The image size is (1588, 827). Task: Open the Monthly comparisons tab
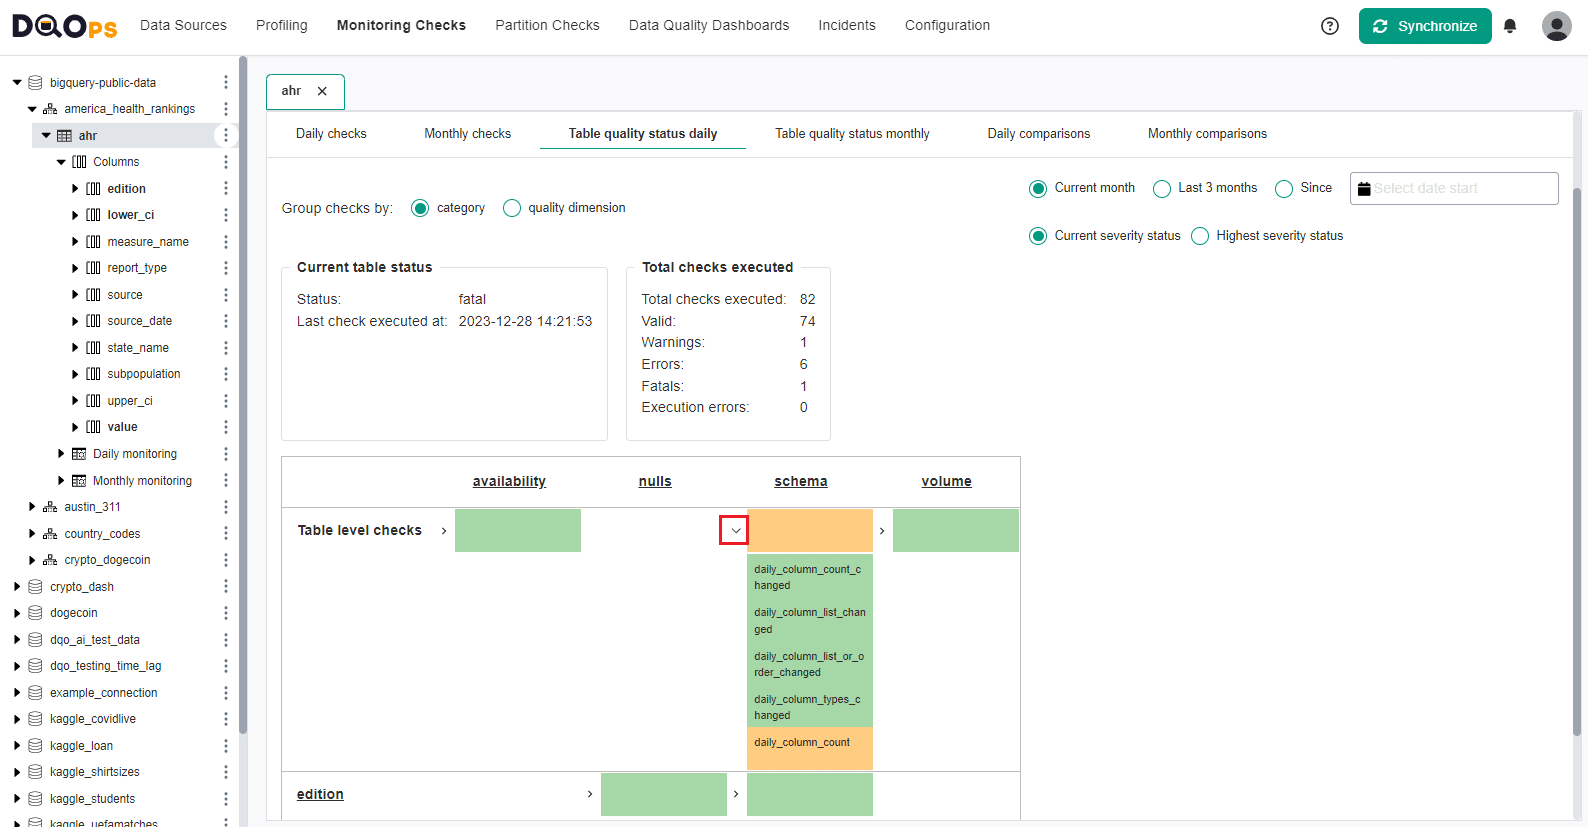[1207, 133]
